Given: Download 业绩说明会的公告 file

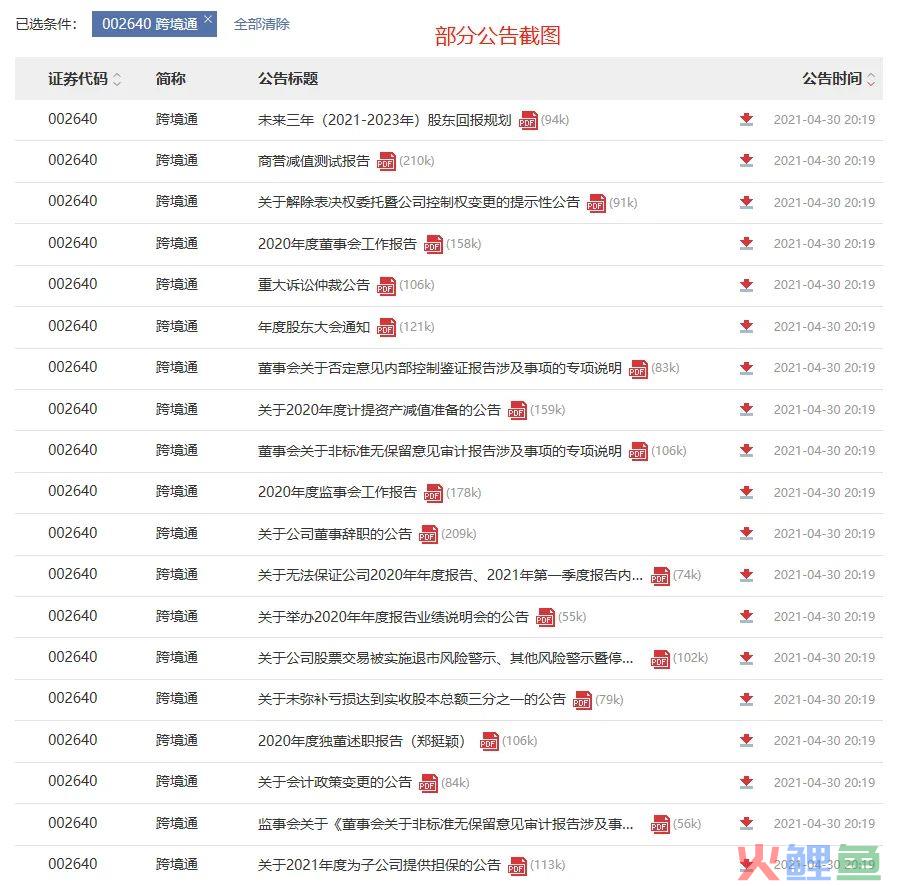Looking at the screenshot, I should coord(746,616).
